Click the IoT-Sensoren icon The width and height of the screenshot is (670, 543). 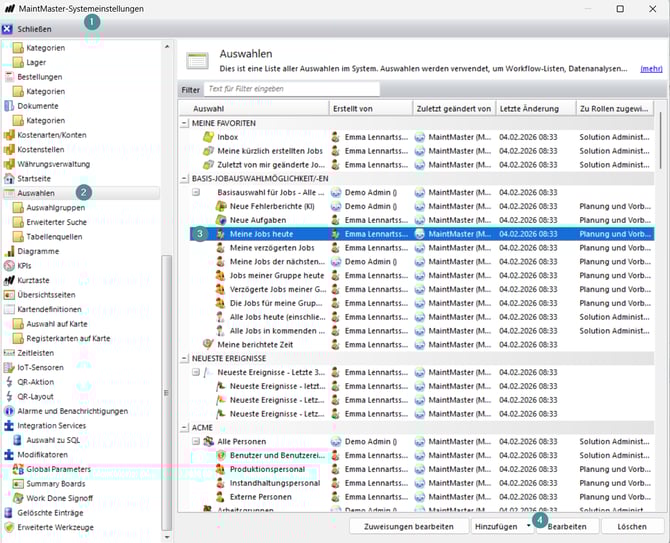9,367
